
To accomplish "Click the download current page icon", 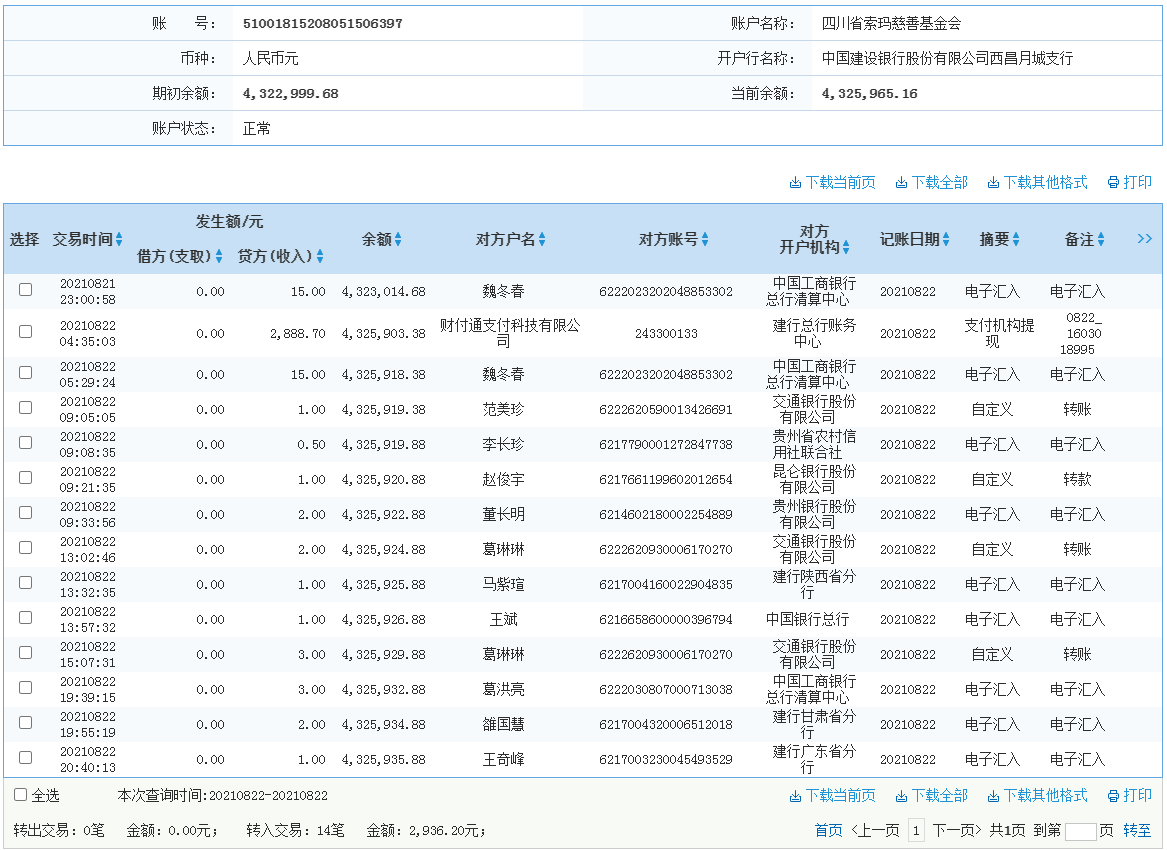I will tap(832, 182).
